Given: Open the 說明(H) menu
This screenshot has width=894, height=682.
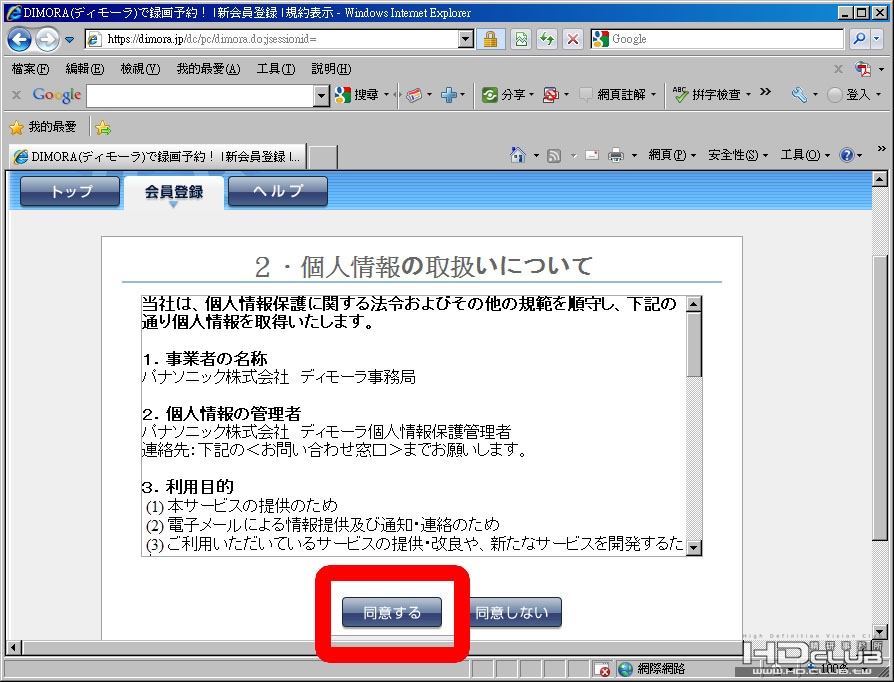Looking at the screenshot, I should (x=331, y=69).
